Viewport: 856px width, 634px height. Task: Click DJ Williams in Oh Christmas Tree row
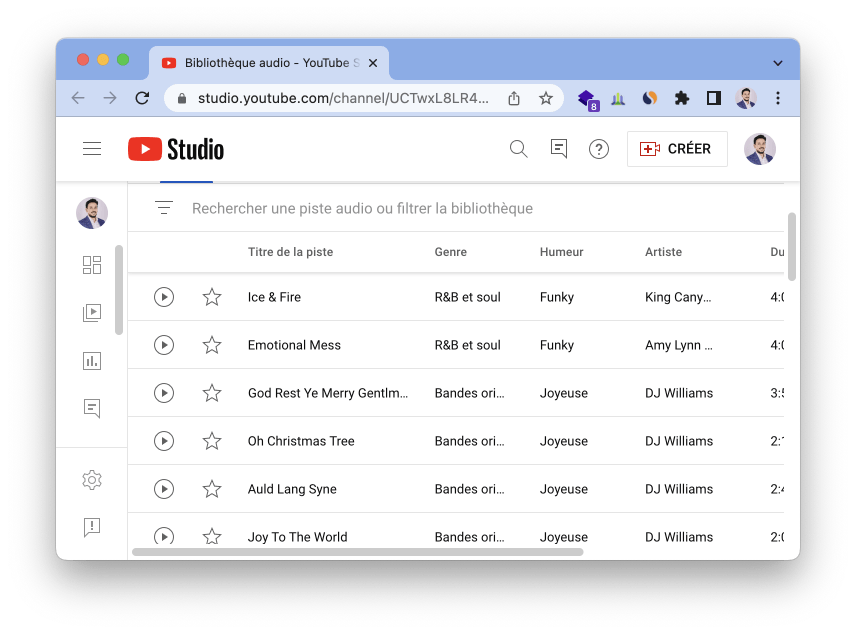pyautogui.click(x=679, y=441)
